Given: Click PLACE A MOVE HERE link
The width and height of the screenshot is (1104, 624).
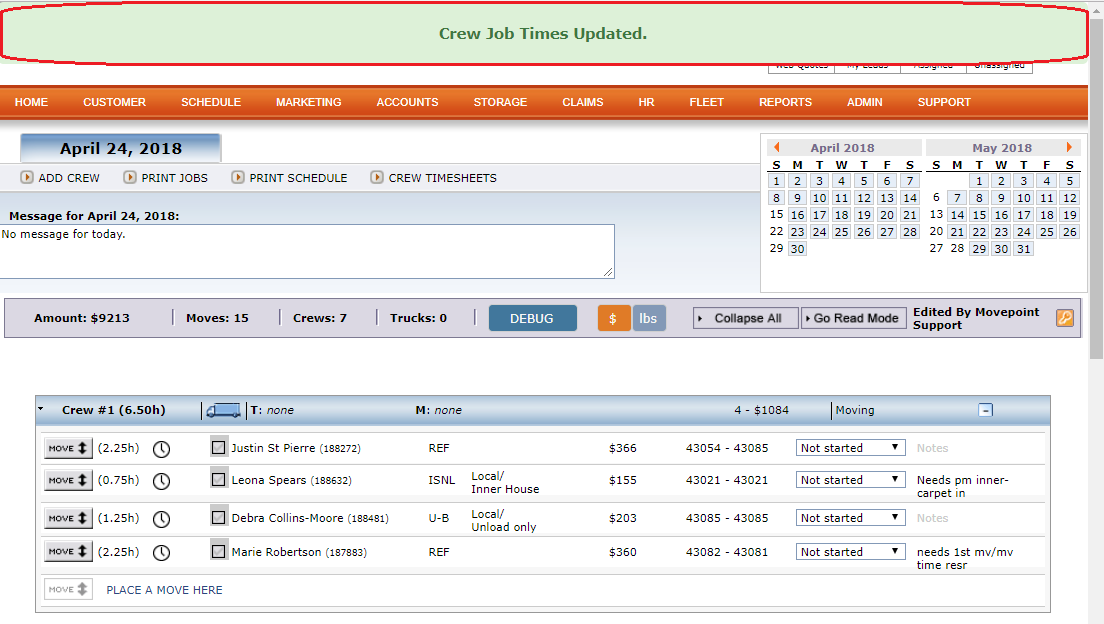Looking at the screenshot, I should [164, 590].
